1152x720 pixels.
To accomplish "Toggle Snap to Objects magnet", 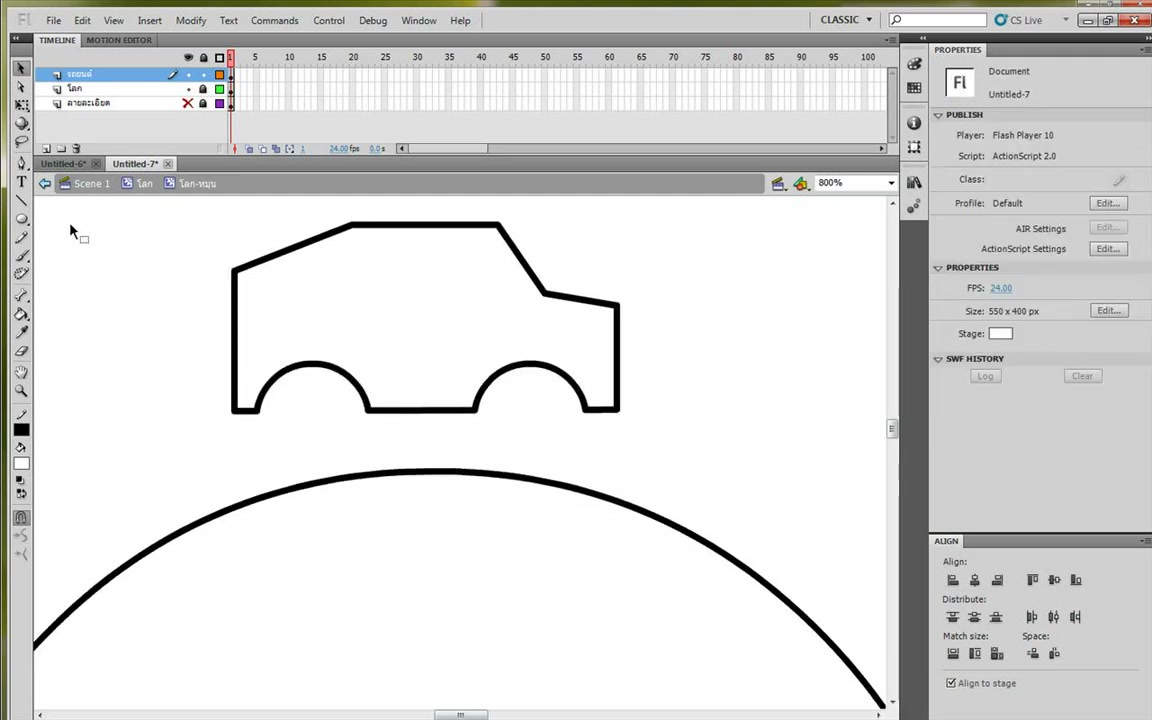I will pos(21,517).
